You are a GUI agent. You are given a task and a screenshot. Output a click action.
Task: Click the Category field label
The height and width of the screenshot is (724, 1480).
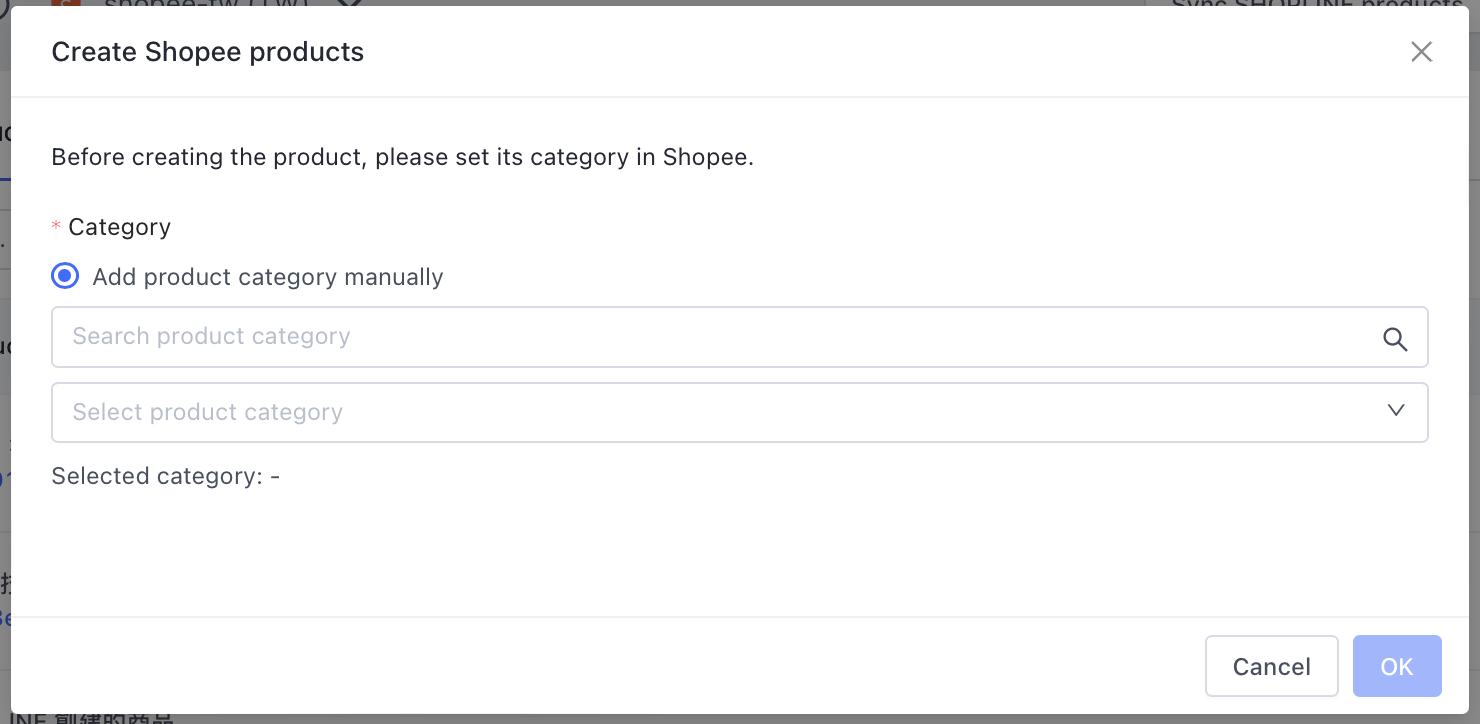pos(119,227)
